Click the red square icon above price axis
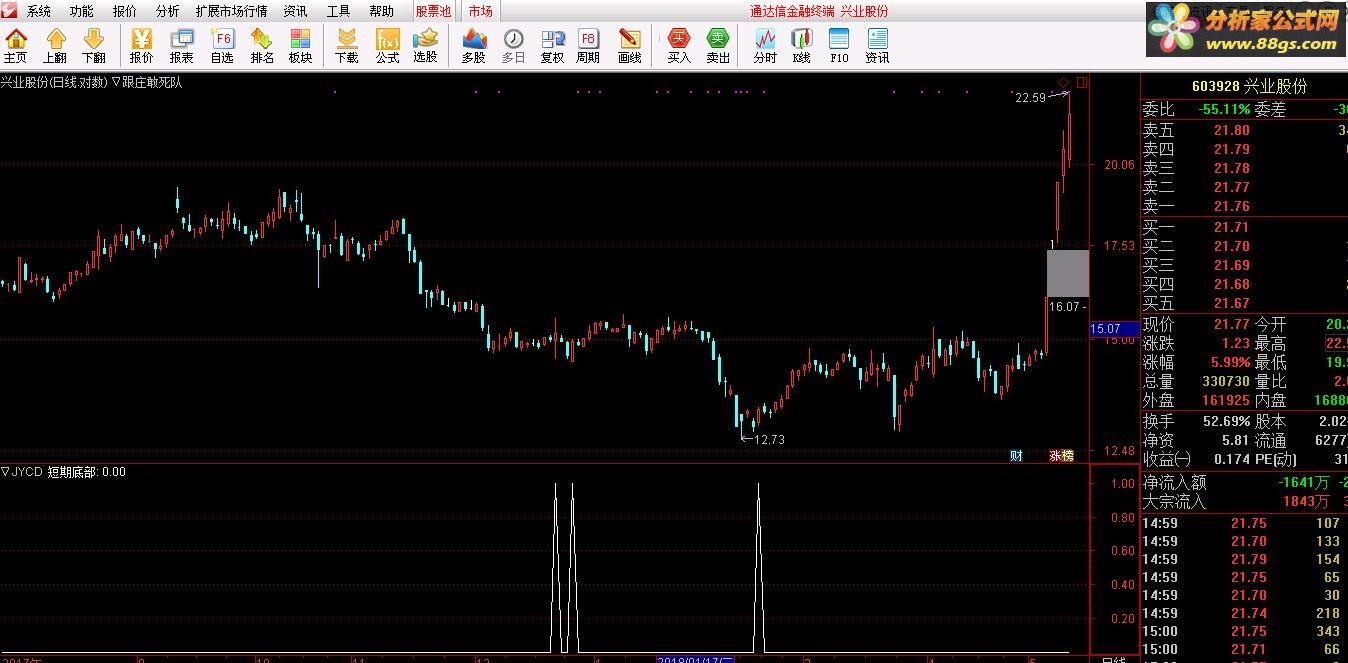The height and width of the screenshot is (663, 1348). 1082,82
